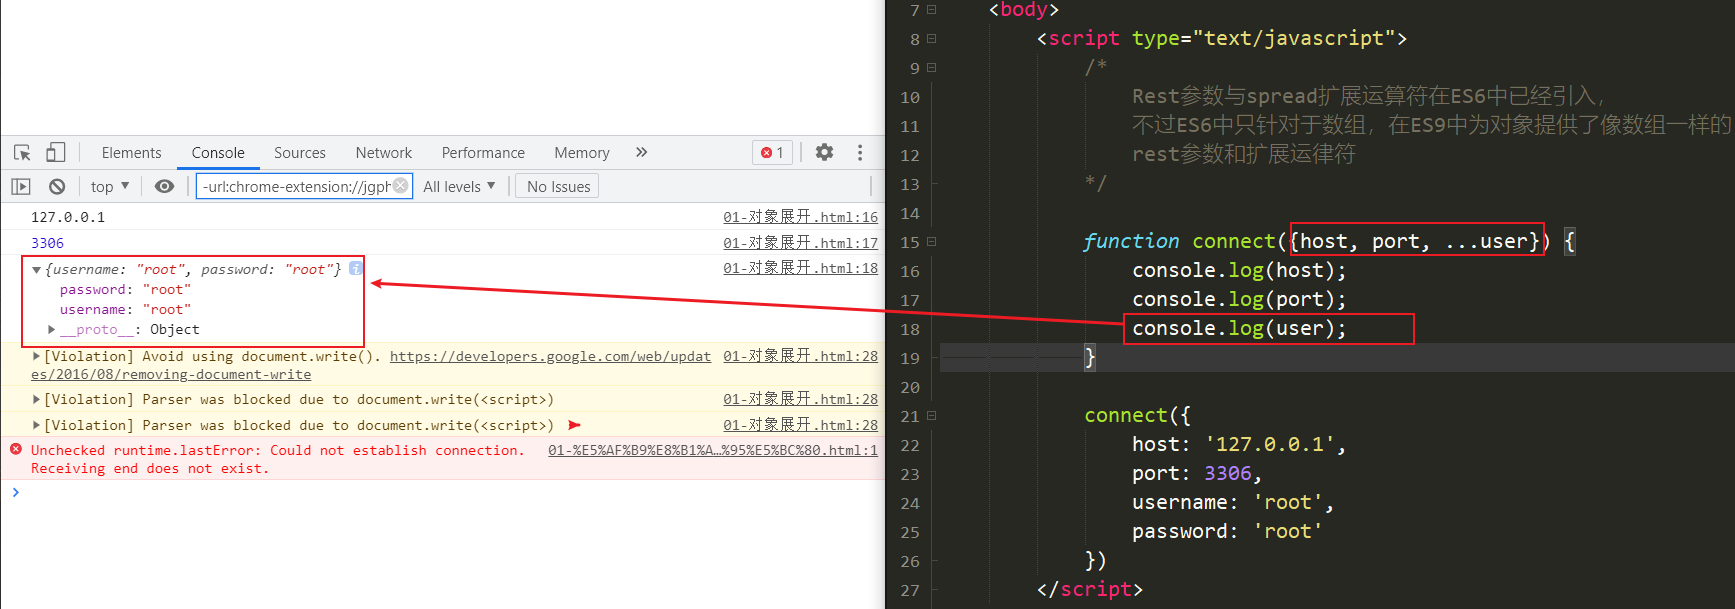Screen dimensions: 1735x609
Task: Expand the __proto__ Object entry
Action: click(51, 329)
